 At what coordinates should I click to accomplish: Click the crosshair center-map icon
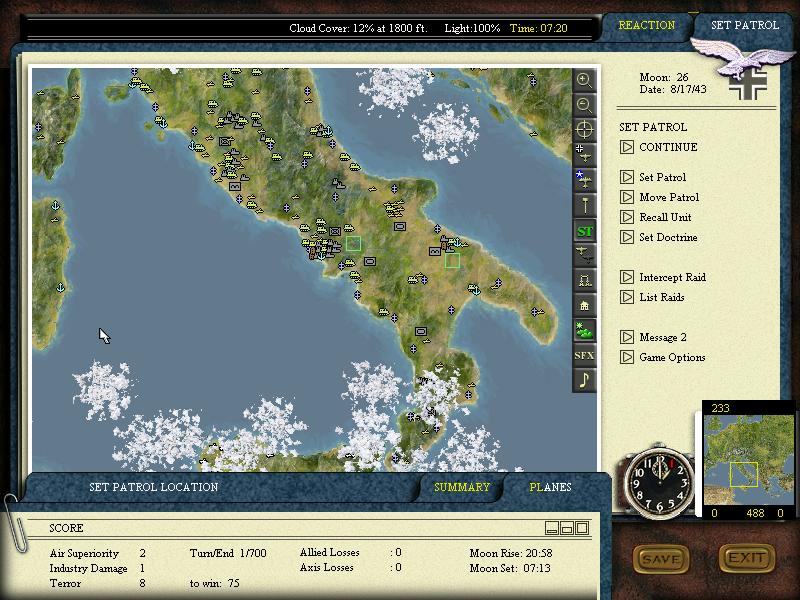584,130
